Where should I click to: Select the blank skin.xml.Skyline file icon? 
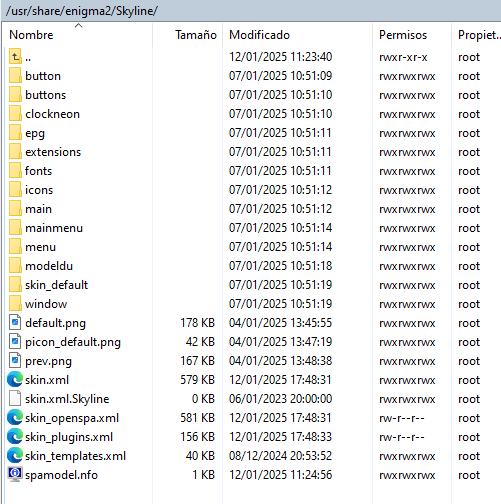(15, 399)
